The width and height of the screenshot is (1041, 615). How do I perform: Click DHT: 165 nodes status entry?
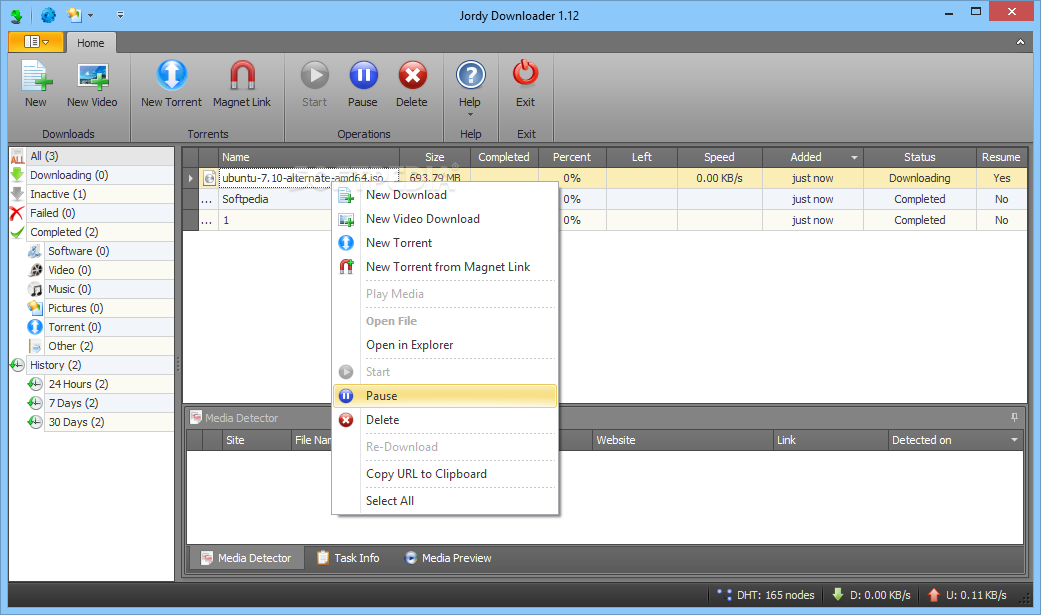(766, 595)
